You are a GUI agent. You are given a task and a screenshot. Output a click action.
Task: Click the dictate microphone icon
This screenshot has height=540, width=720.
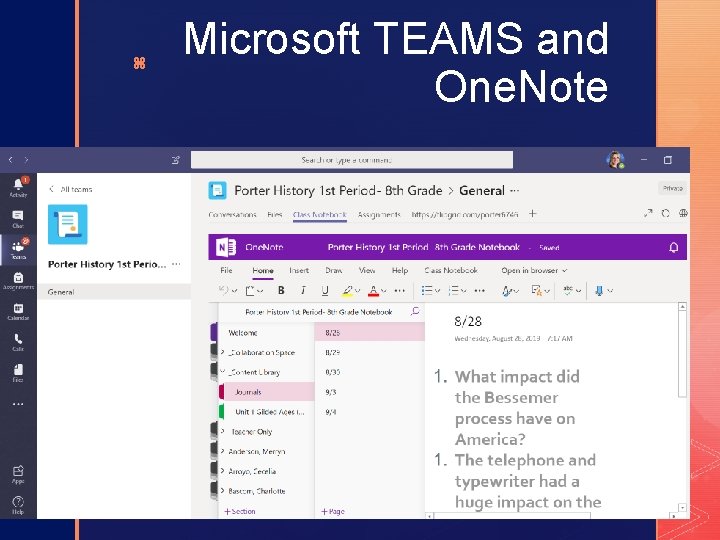599,290
